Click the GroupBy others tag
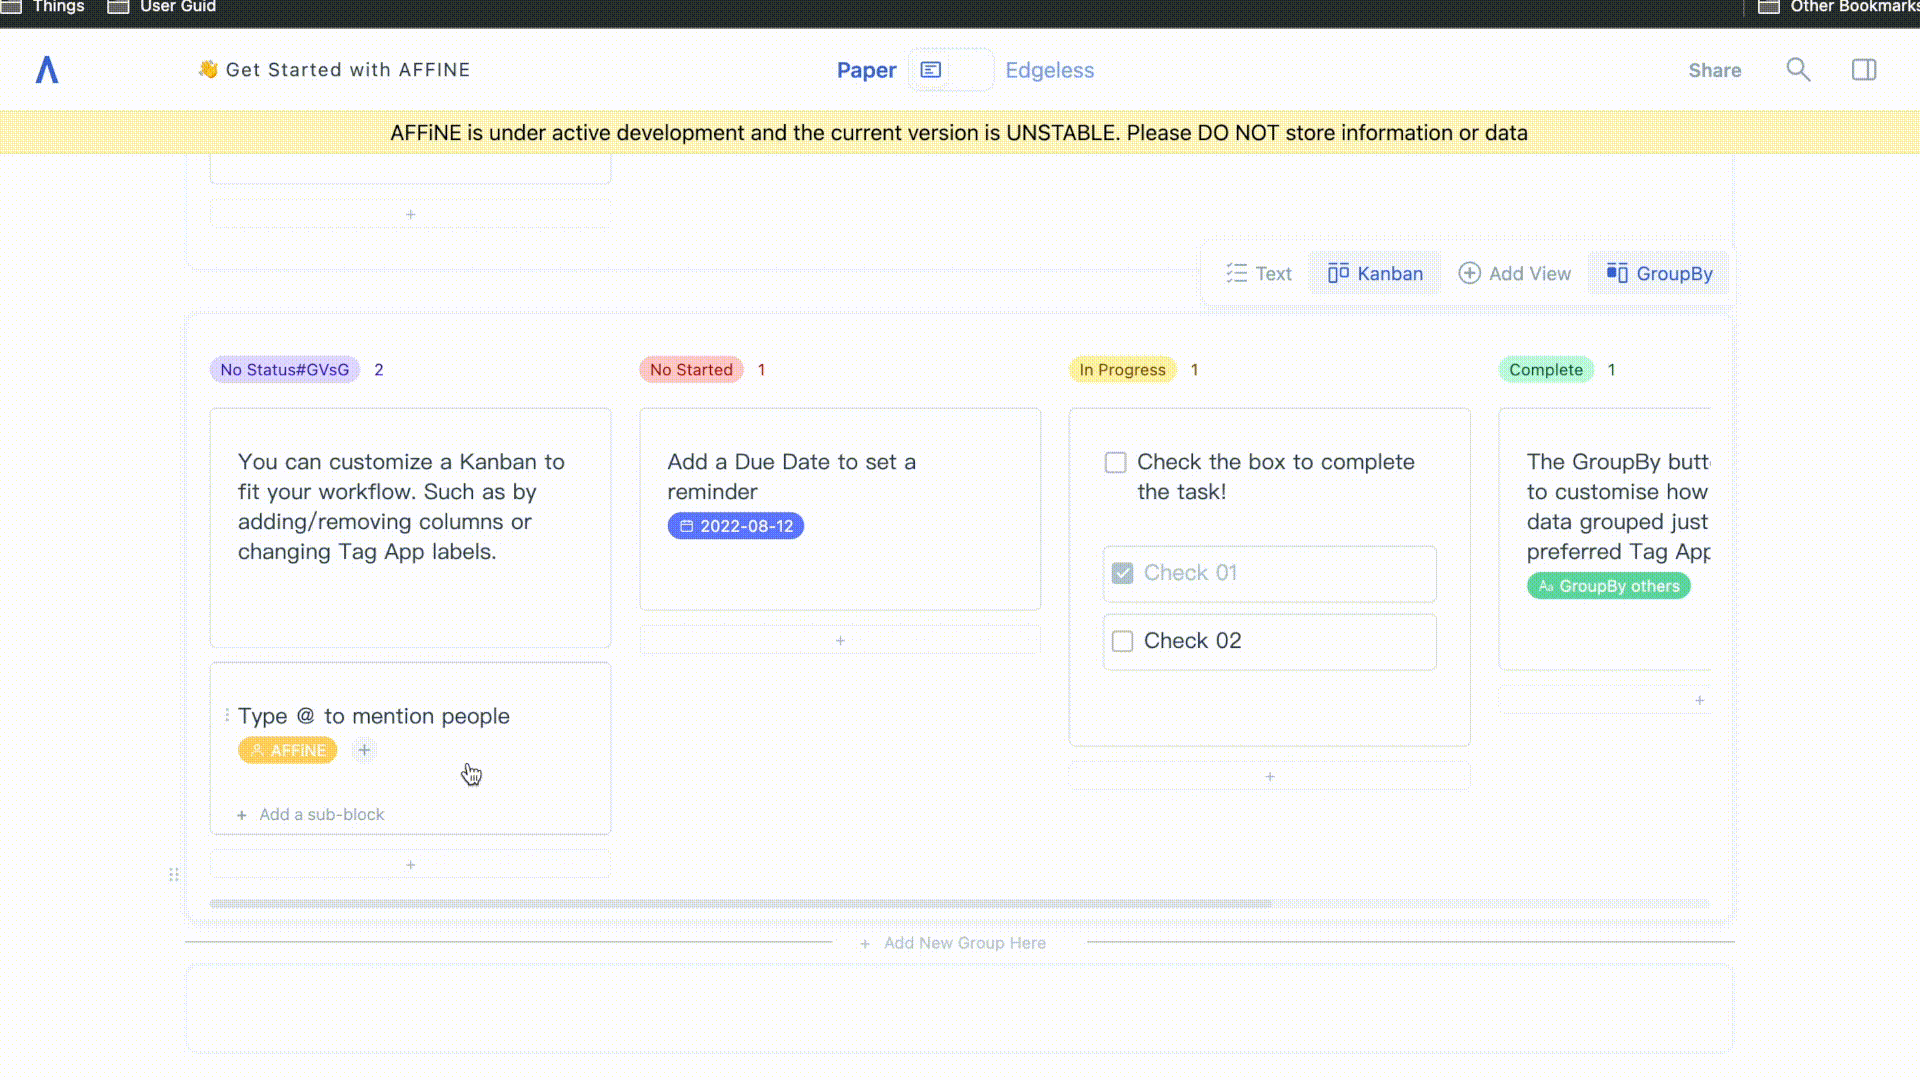The image size is (1920, 1080). (1609, 586)
